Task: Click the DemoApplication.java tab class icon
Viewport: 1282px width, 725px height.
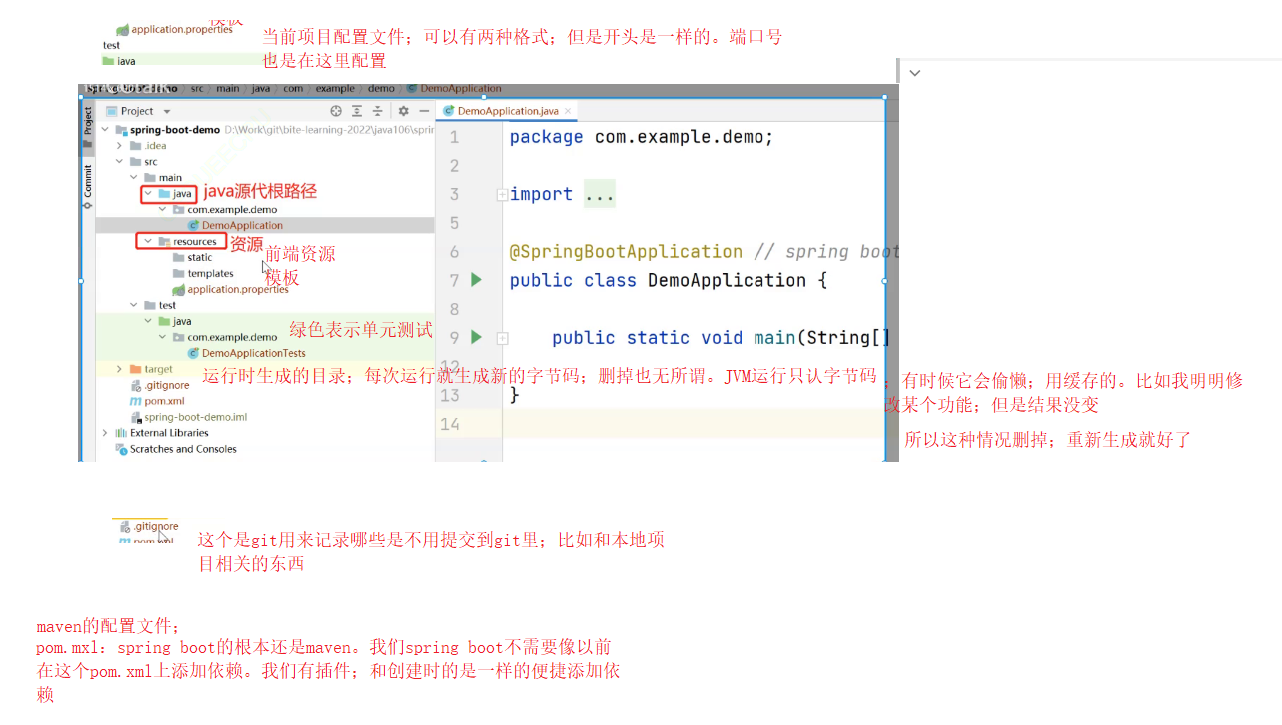Action: (x=450, y=111)
